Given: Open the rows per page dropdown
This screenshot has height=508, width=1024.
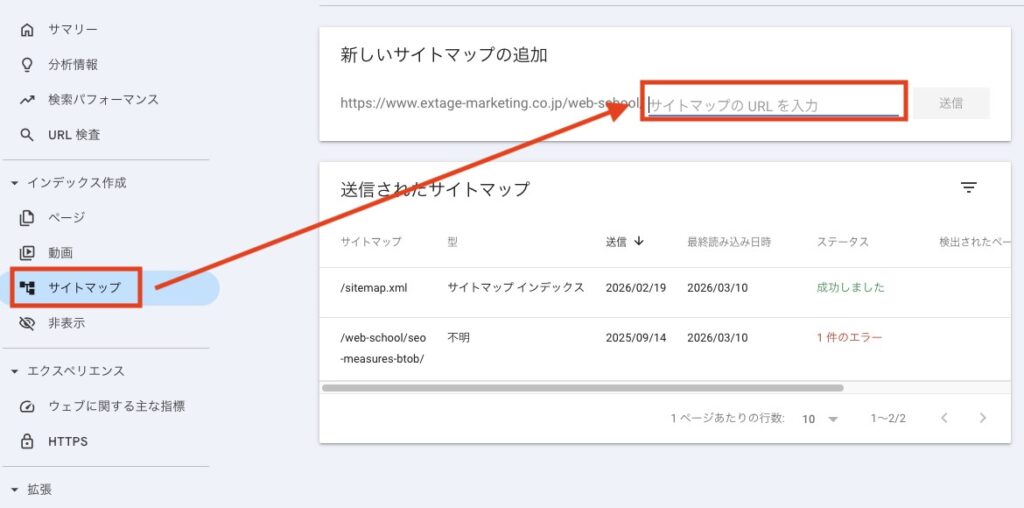Looking at the screenshot, I should point(820,419).
